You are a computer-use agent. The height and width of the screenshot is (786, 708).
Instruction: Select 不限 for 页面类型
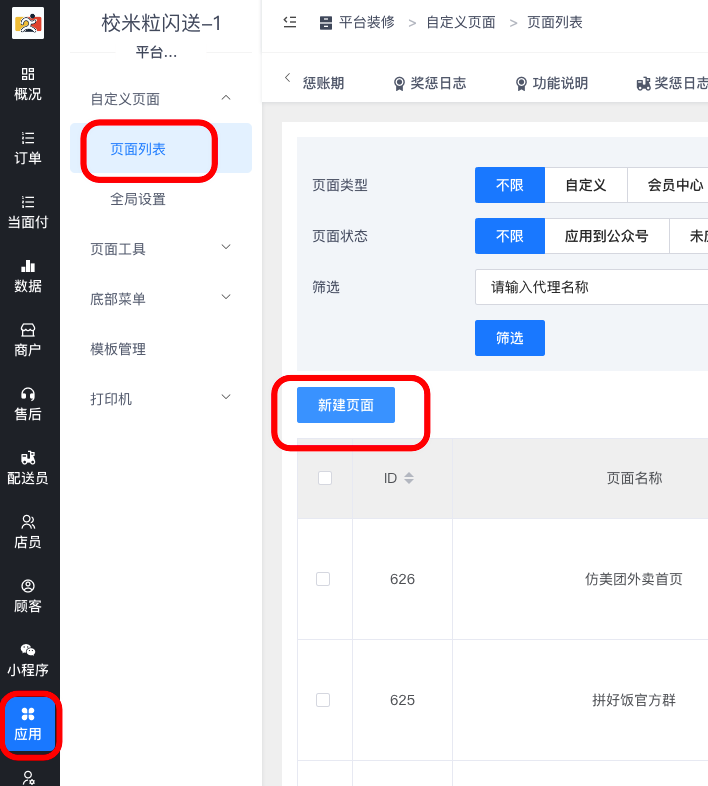(510, 185)
